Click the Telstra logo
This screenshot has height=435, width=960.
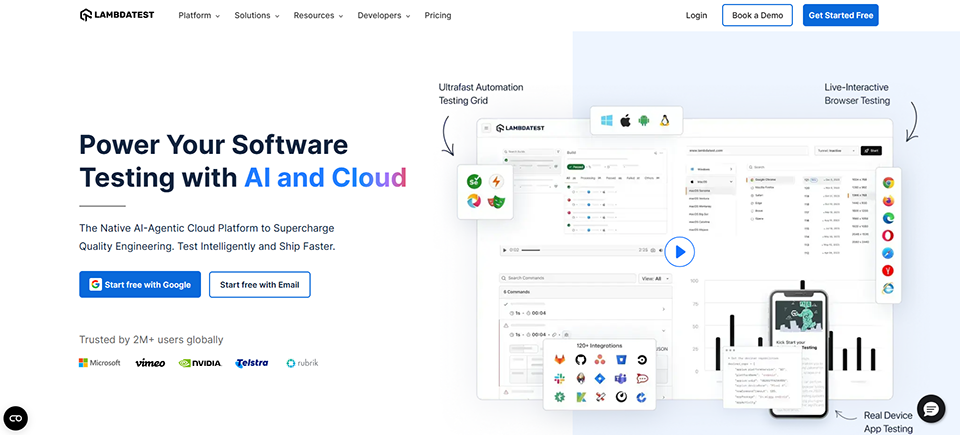[x=252, y=363]
